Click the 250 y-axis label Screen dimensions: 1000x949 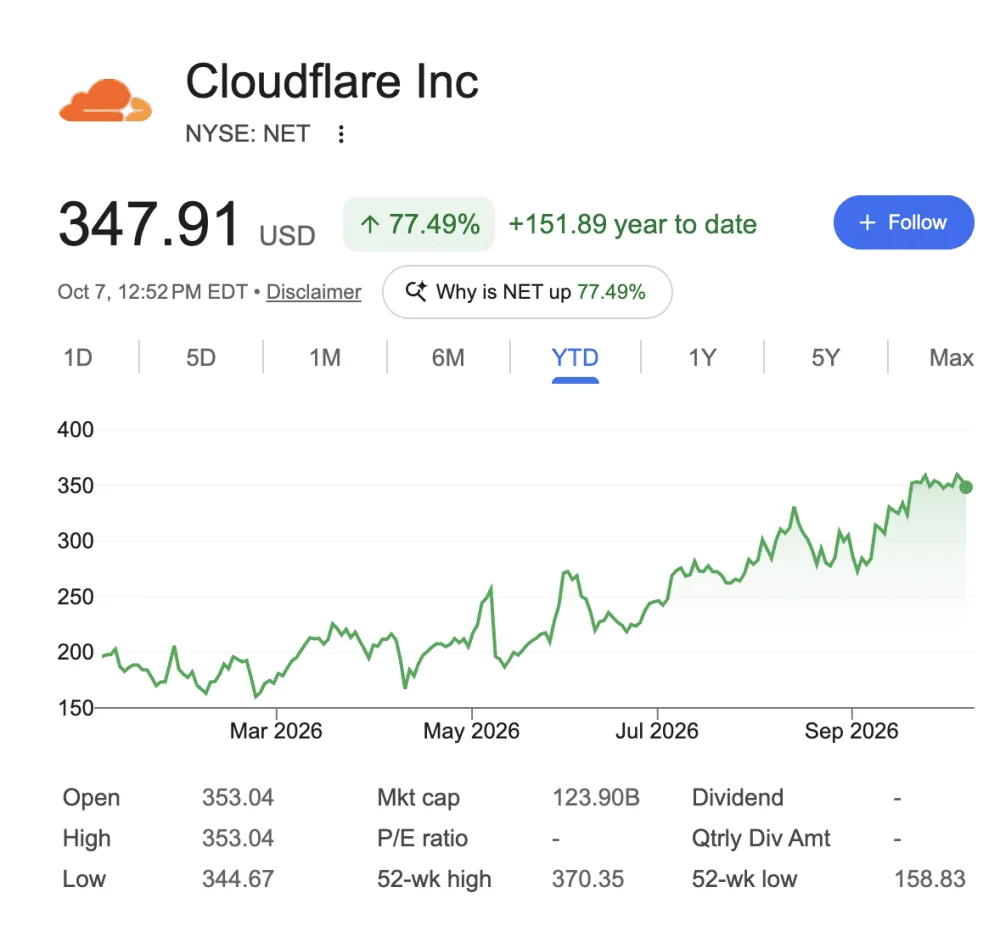pos(75,596)
